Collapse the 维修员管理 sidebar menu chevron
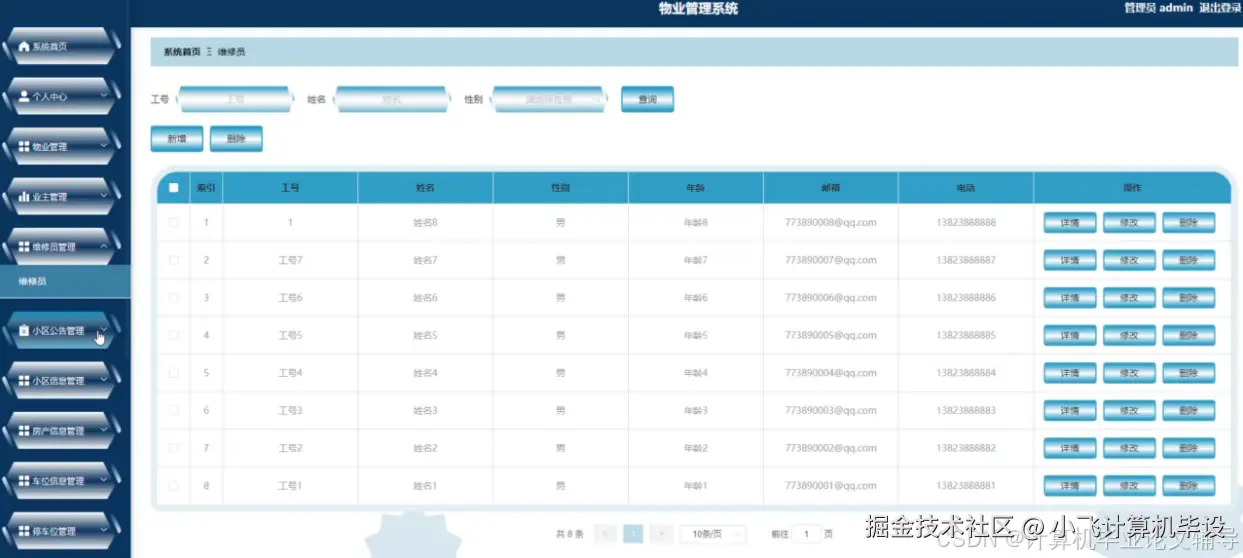This screenshot has width=1243, height=558. [x=104, y=247]
